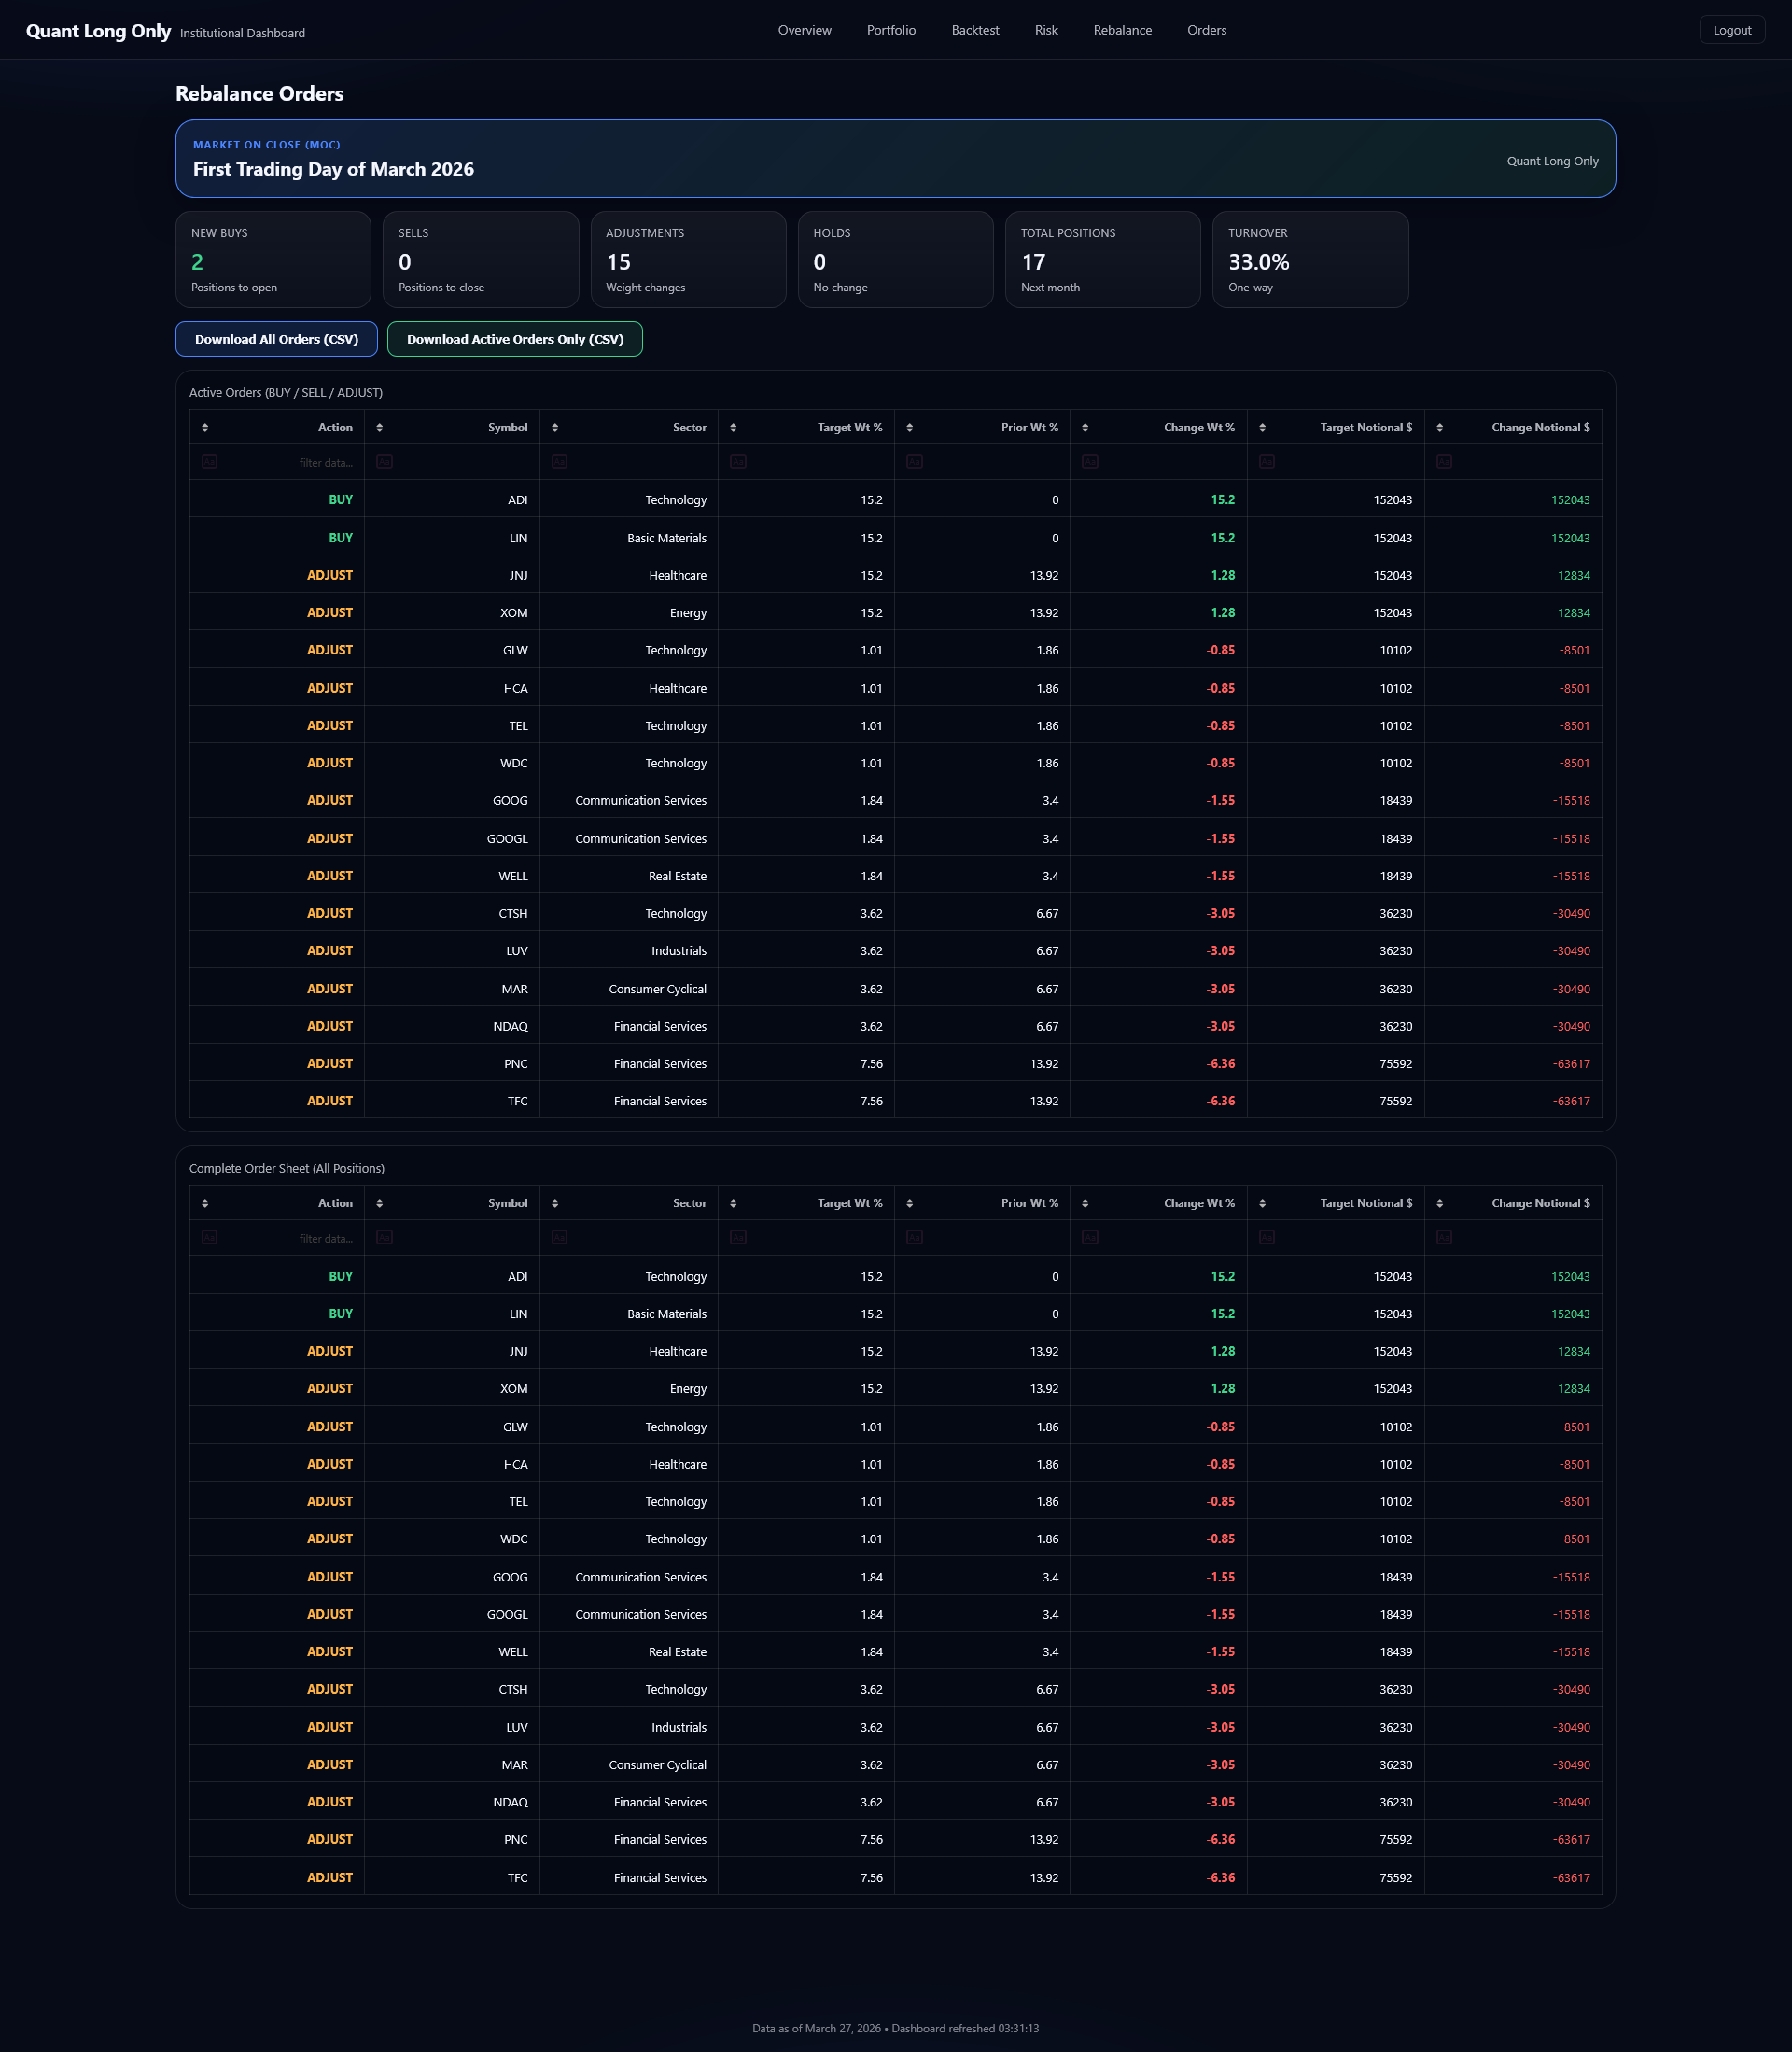Click the Logout button

(x=1732, y=30)
